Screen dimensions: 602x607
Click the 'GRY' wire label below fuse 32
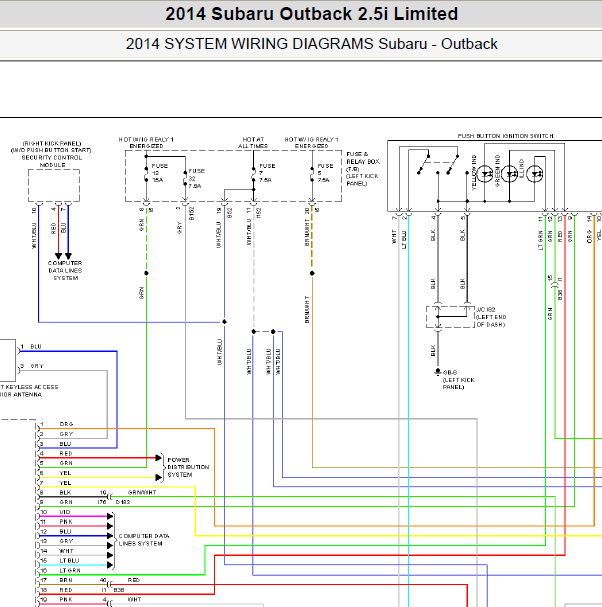[179, 228]
